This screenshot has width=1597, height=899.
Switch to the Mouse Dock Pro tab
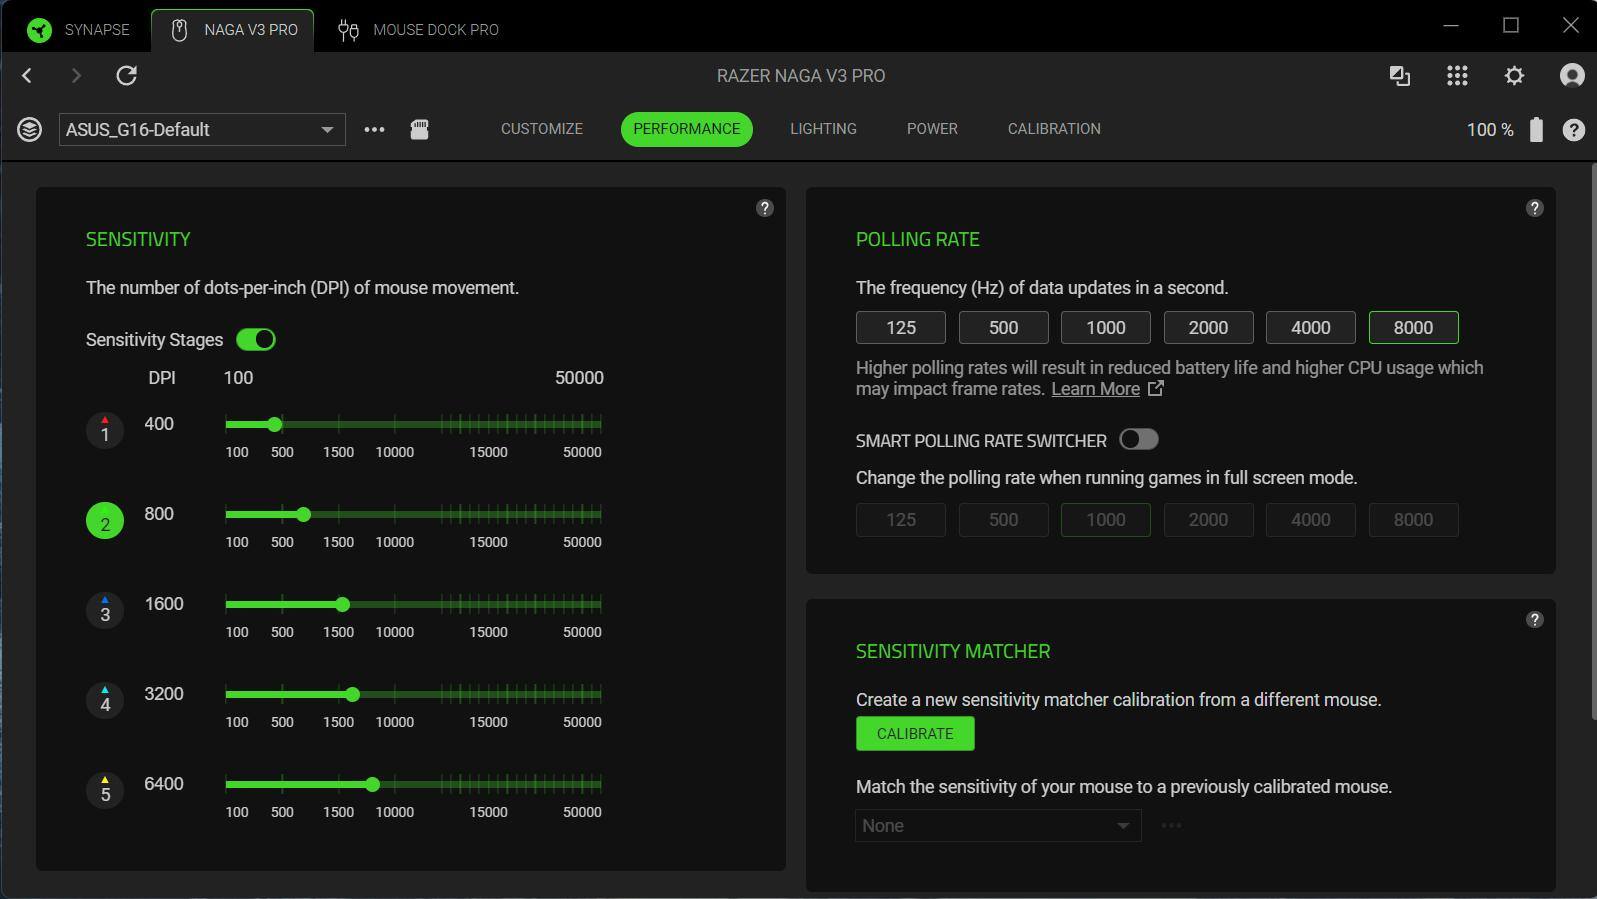coord(418,29)
